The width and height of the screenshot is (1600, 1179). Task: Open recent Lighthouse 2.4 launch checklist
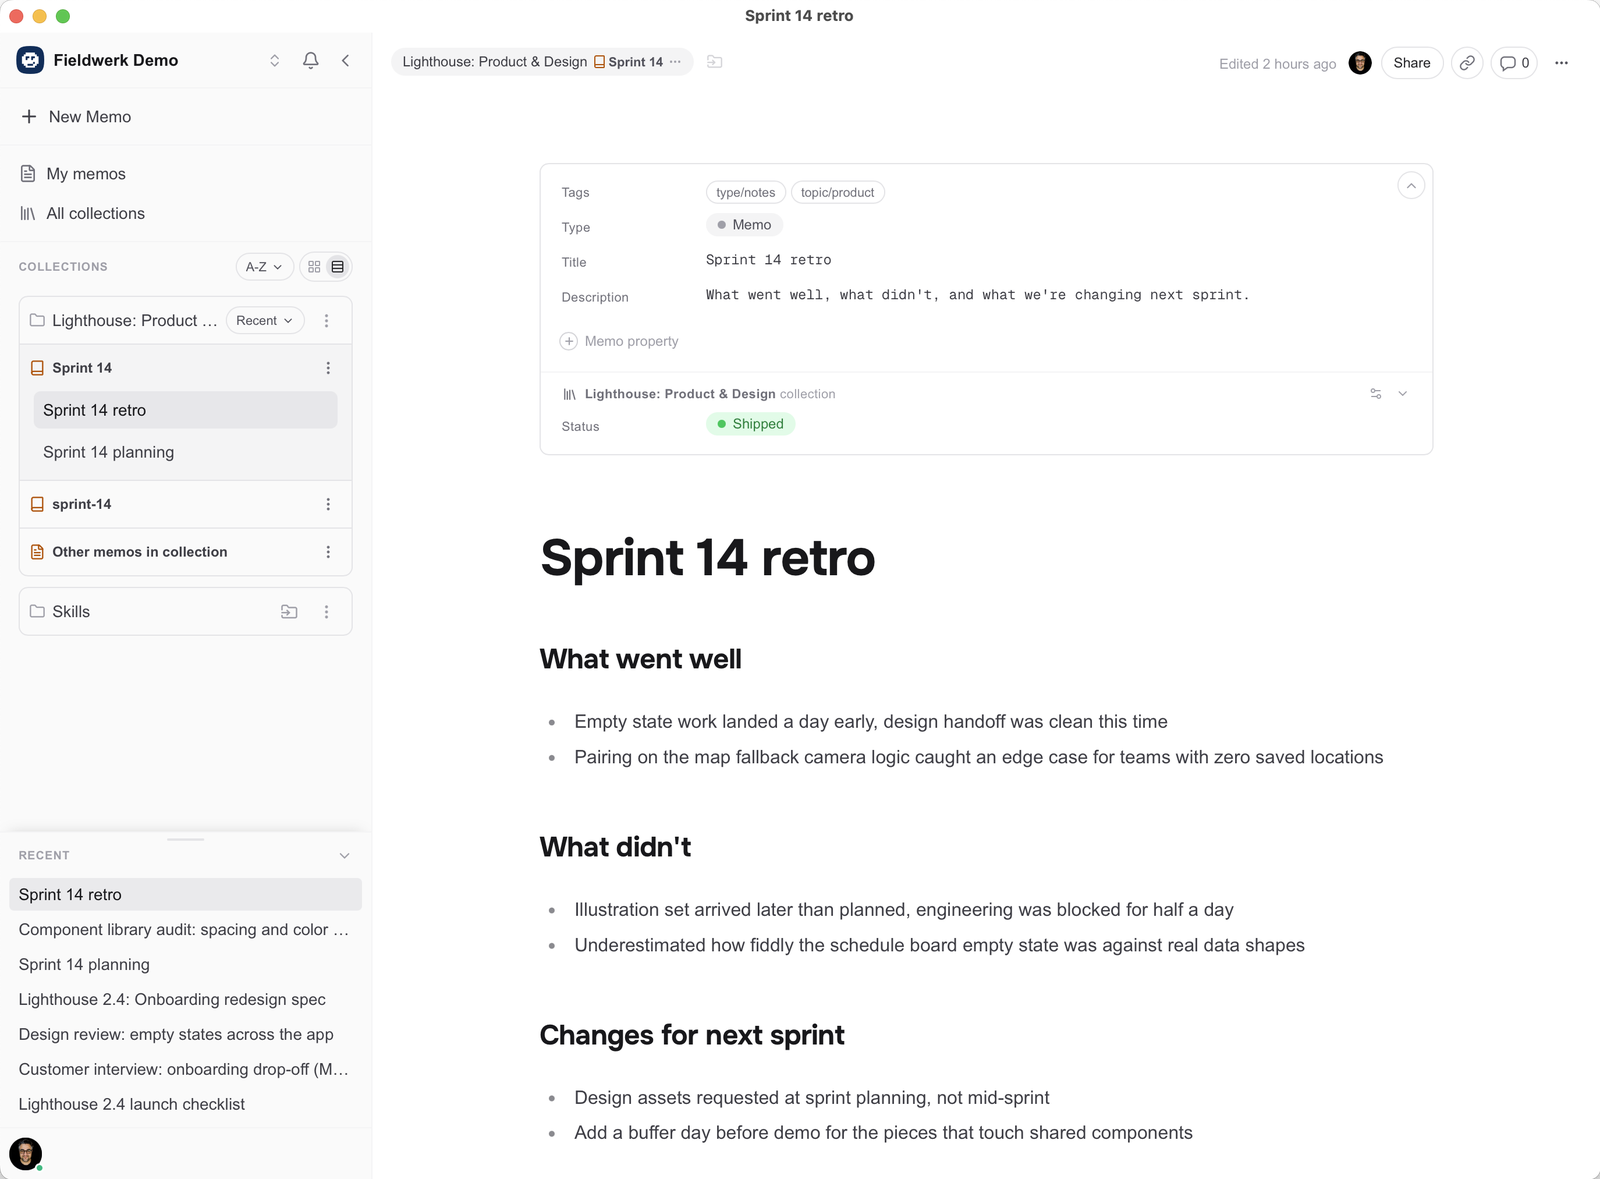click(x=185, y=1105)
